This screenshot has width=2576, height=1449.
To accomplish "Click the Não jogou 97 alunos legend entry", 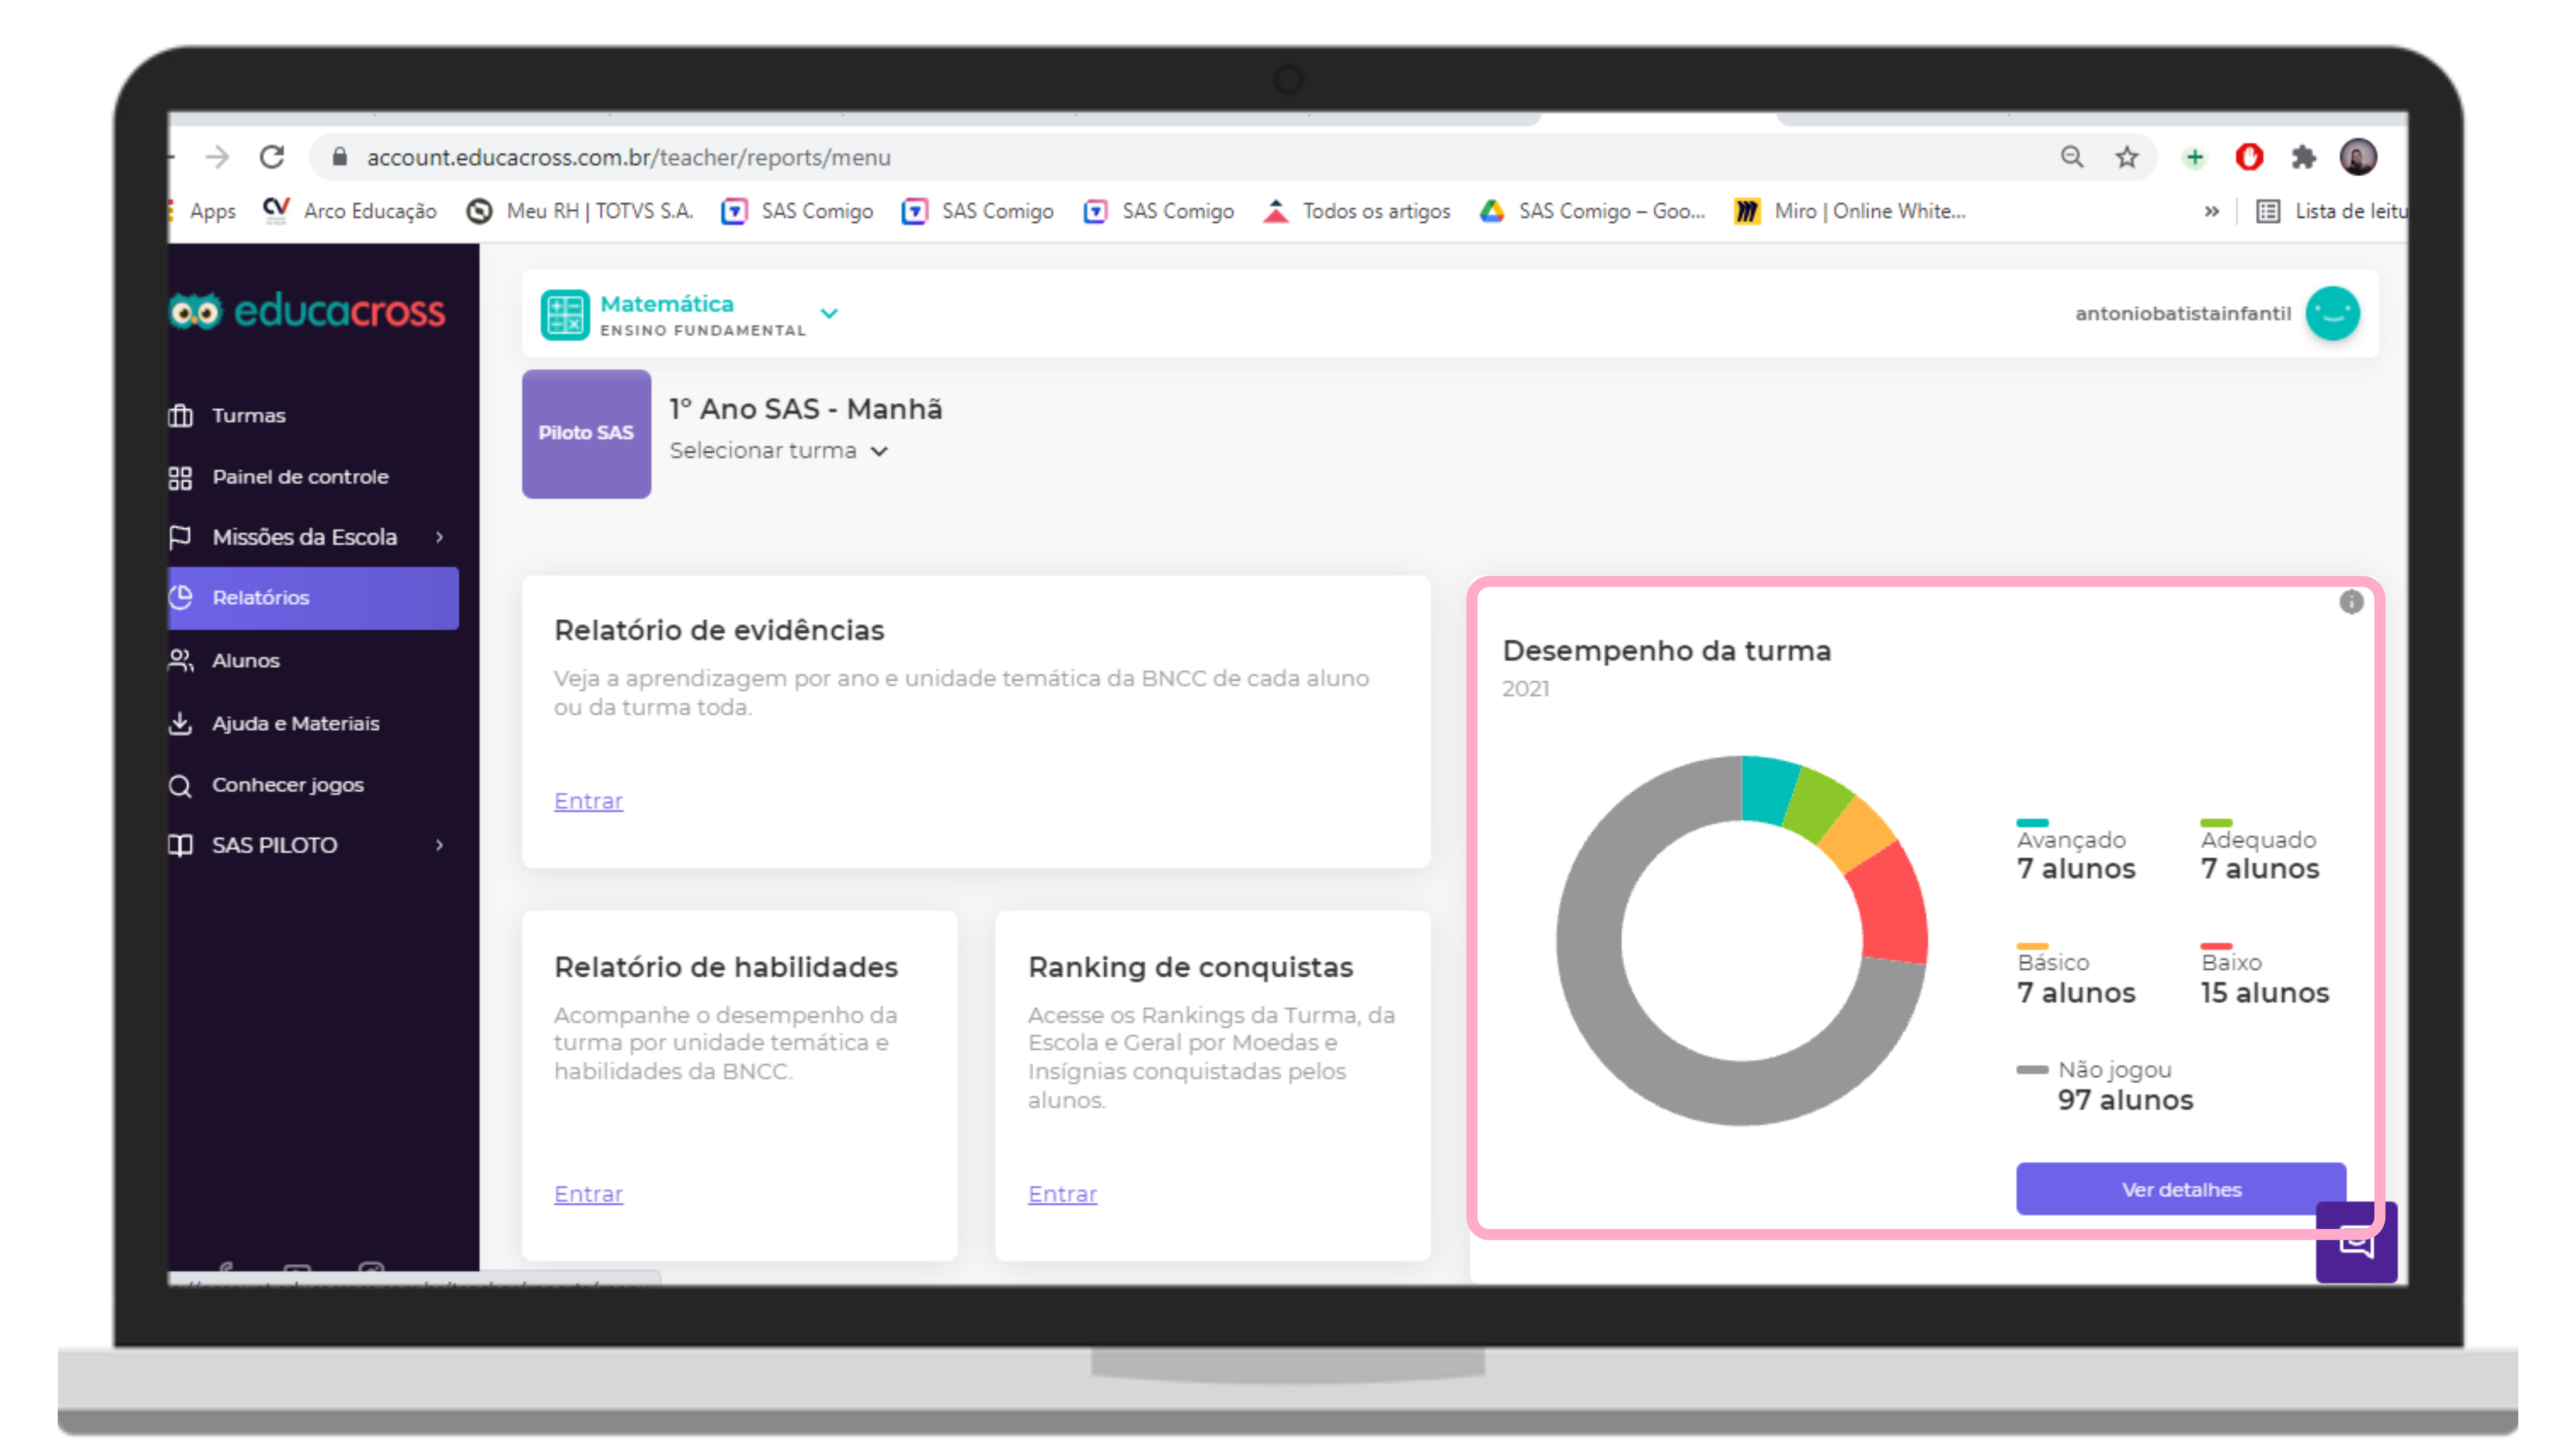I will [2105, 1085].
